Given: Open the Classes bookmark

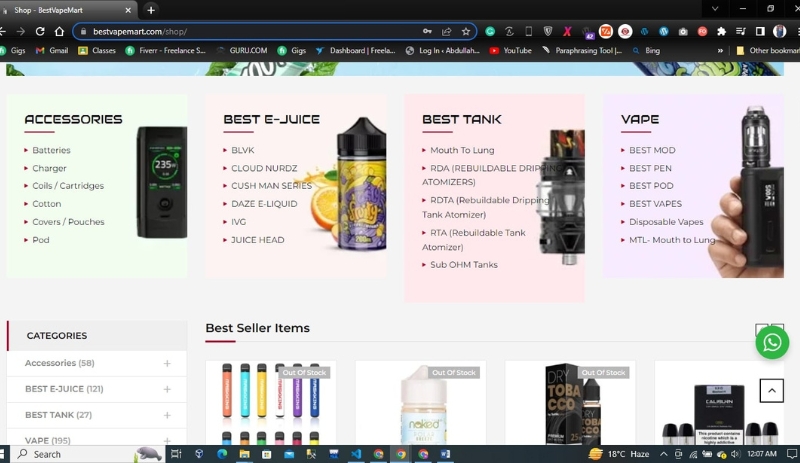Looking at the screenshot, I should tap(97, 51).
